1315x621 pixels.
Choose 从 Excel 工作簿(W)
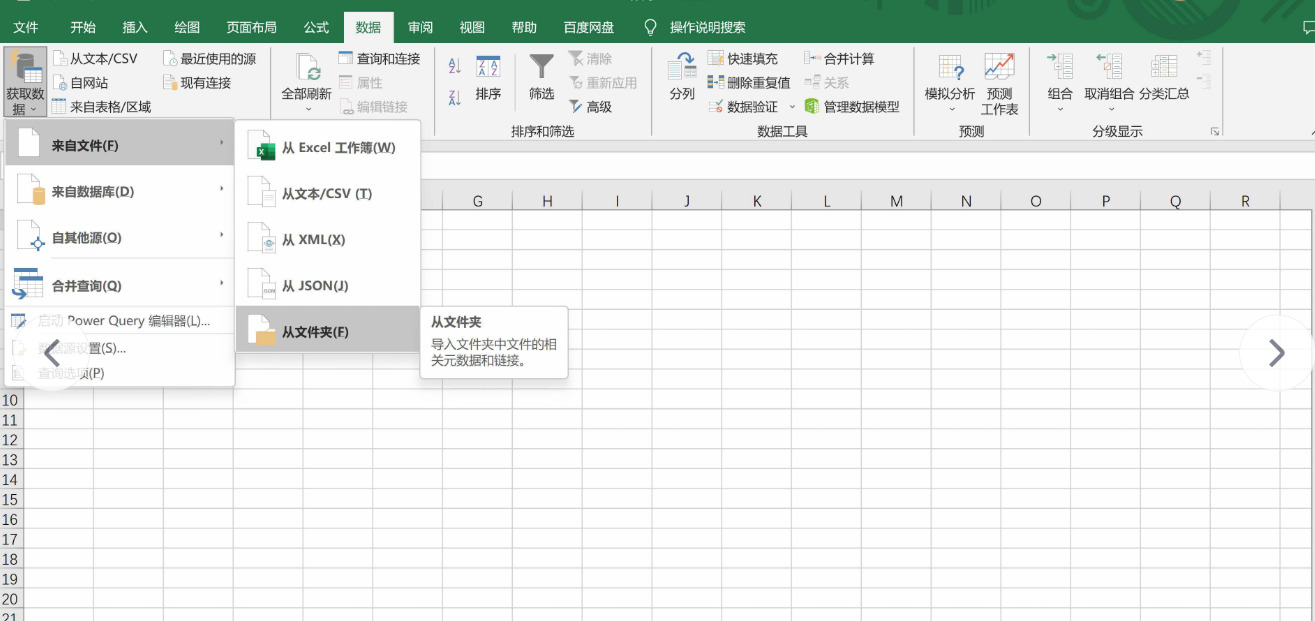tap(328, 148)
